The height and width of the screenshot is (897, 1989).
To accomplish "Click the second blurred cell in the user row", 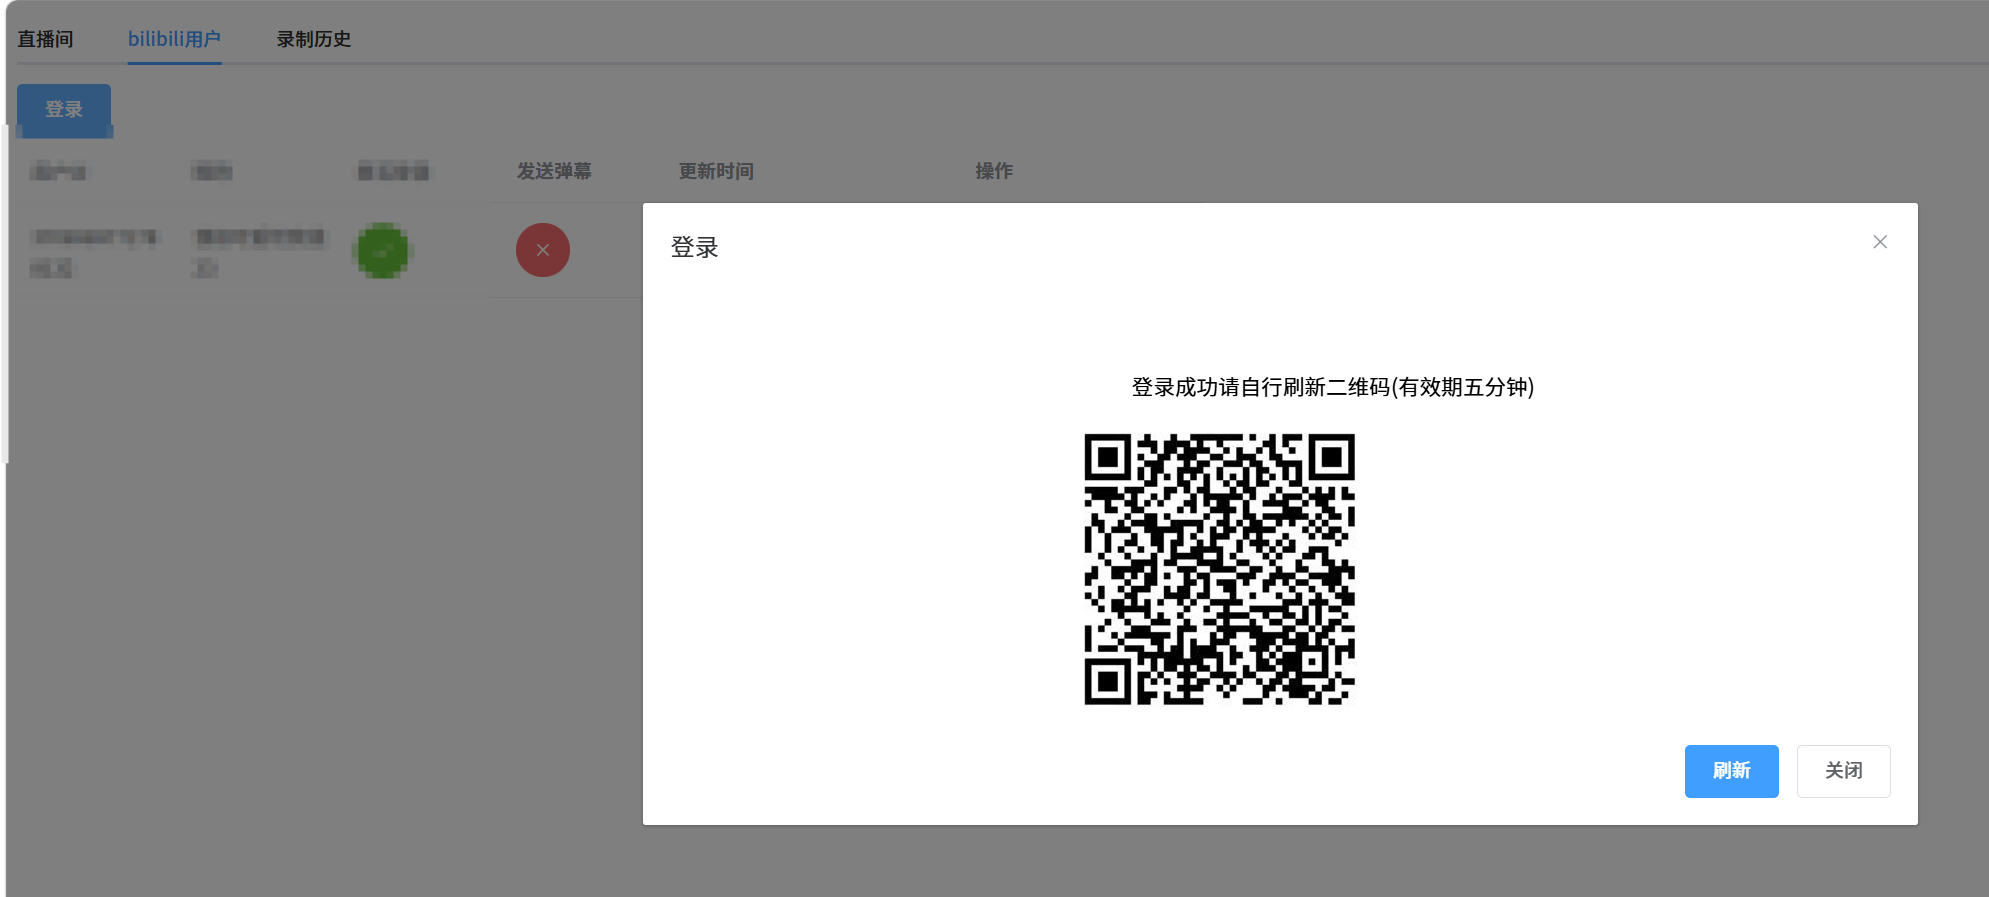I will pyautogui.click(x=259, y=251).
